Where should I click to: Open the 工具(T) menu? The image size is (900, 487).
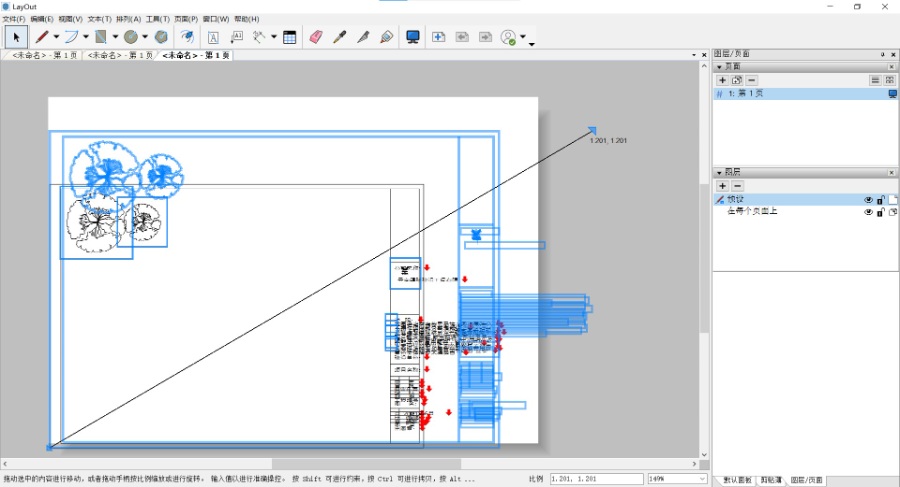(157, 19)
